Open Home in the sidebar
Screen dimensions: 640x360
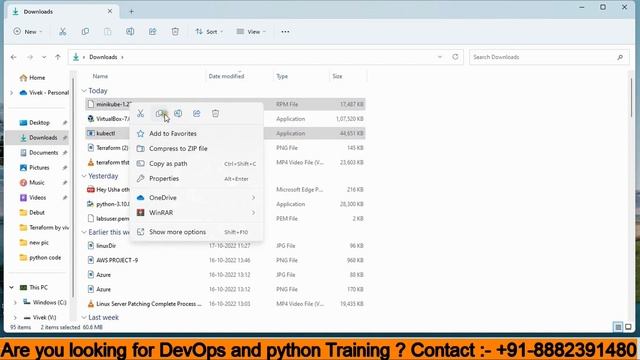tap(37, 78)
